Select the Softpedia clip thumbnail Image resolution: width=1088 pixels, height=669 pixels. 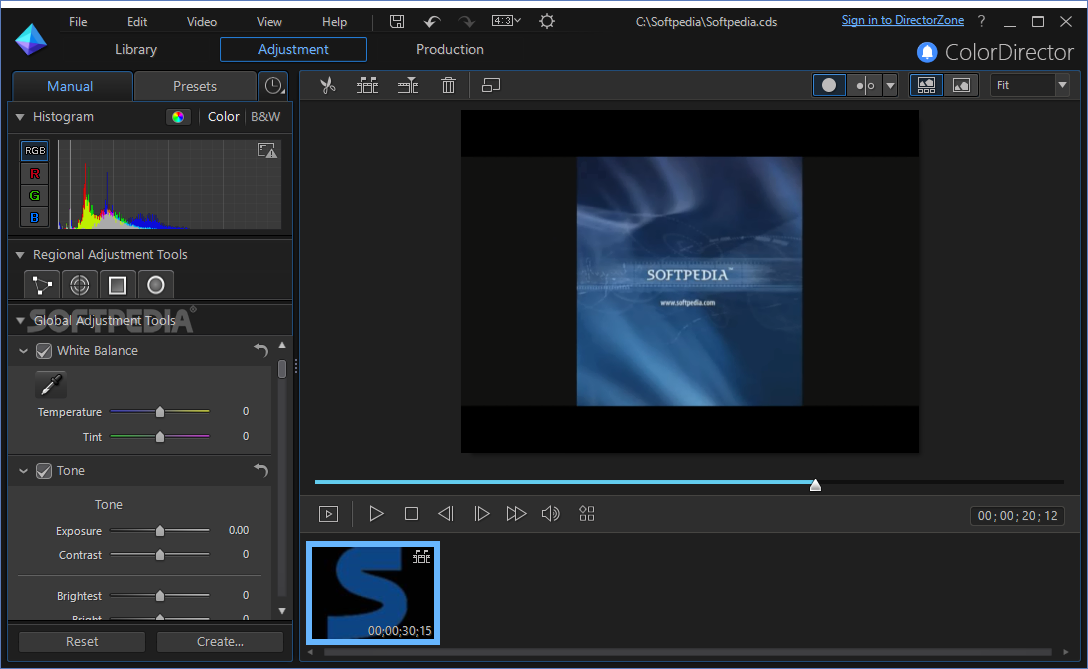[373, 593]
